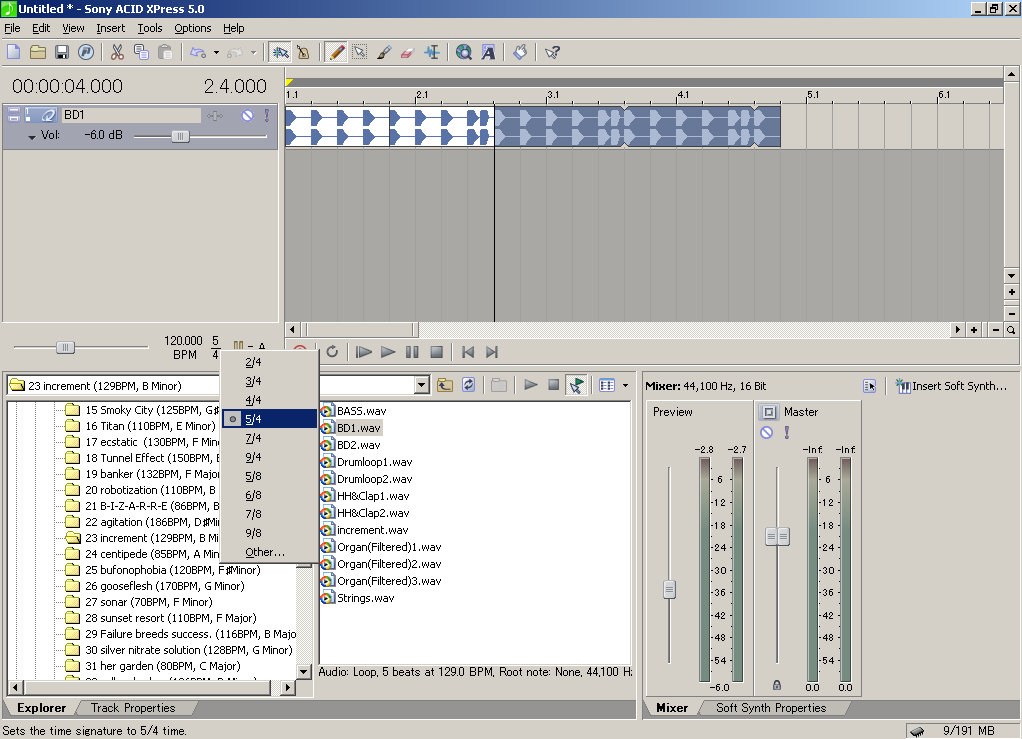Go to start of project
The width and height of the screenshot is (1022, 739).
pos(468,352)
